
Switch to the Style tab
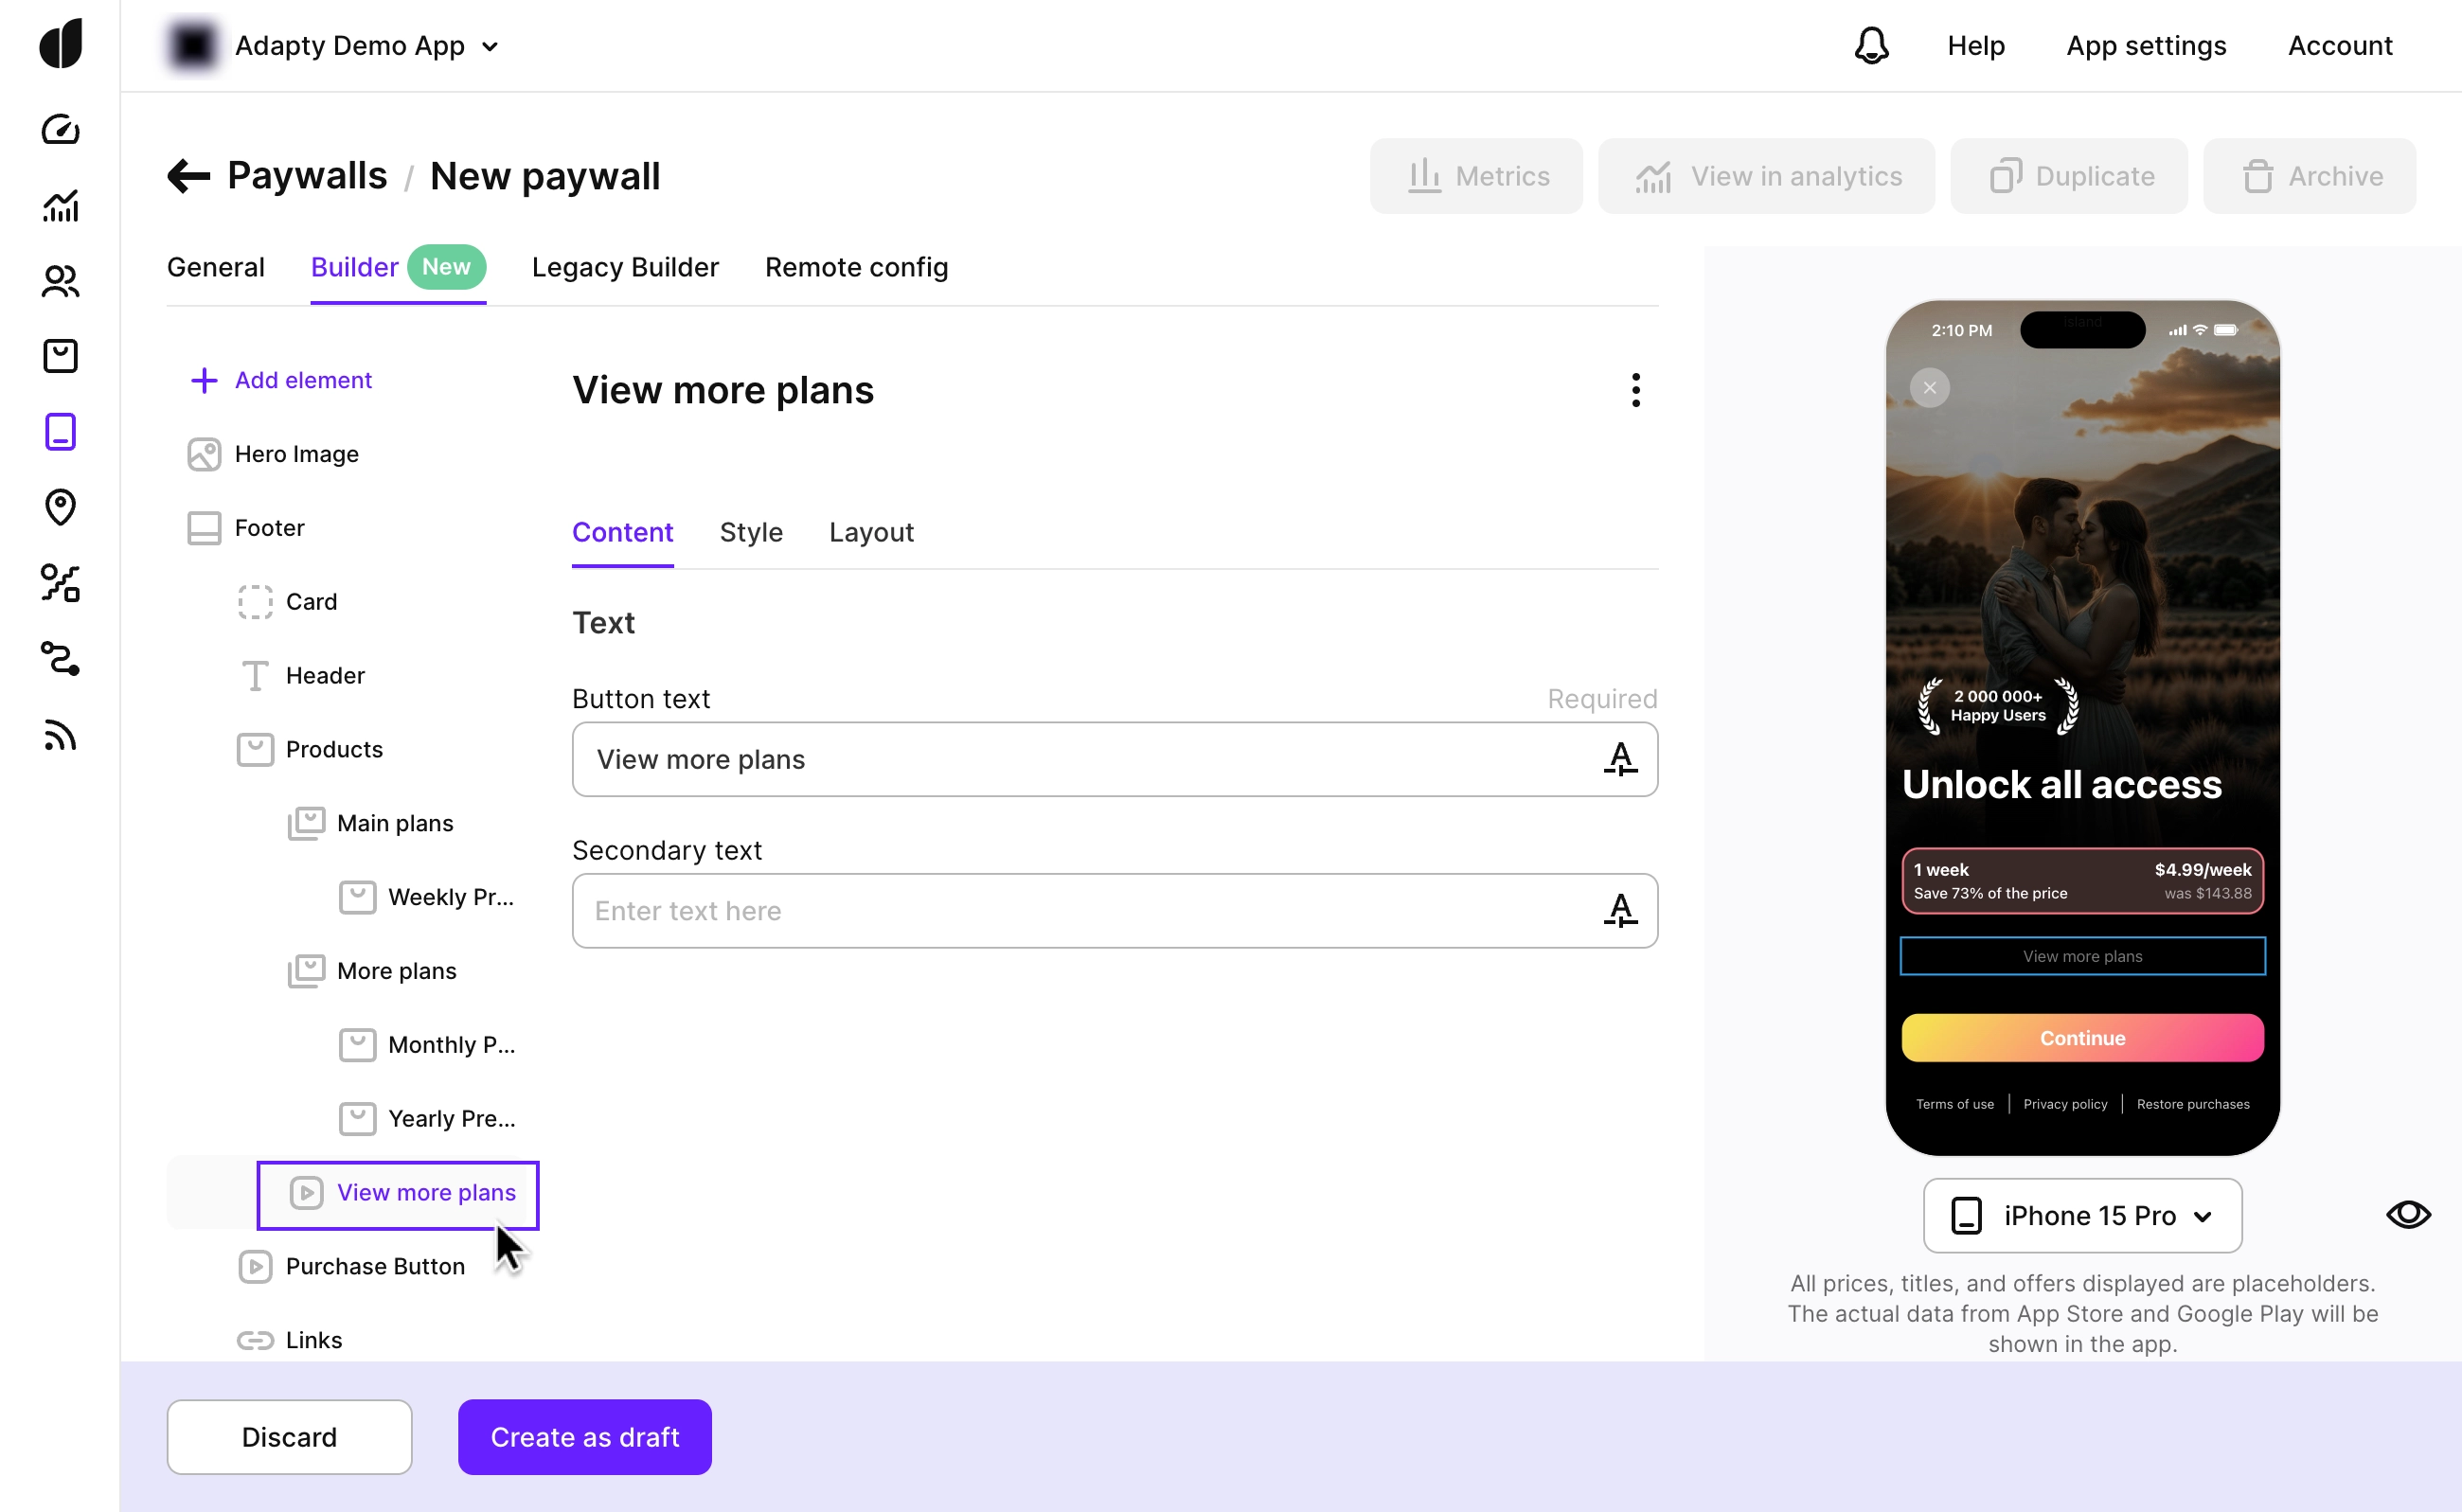point(751,532)
